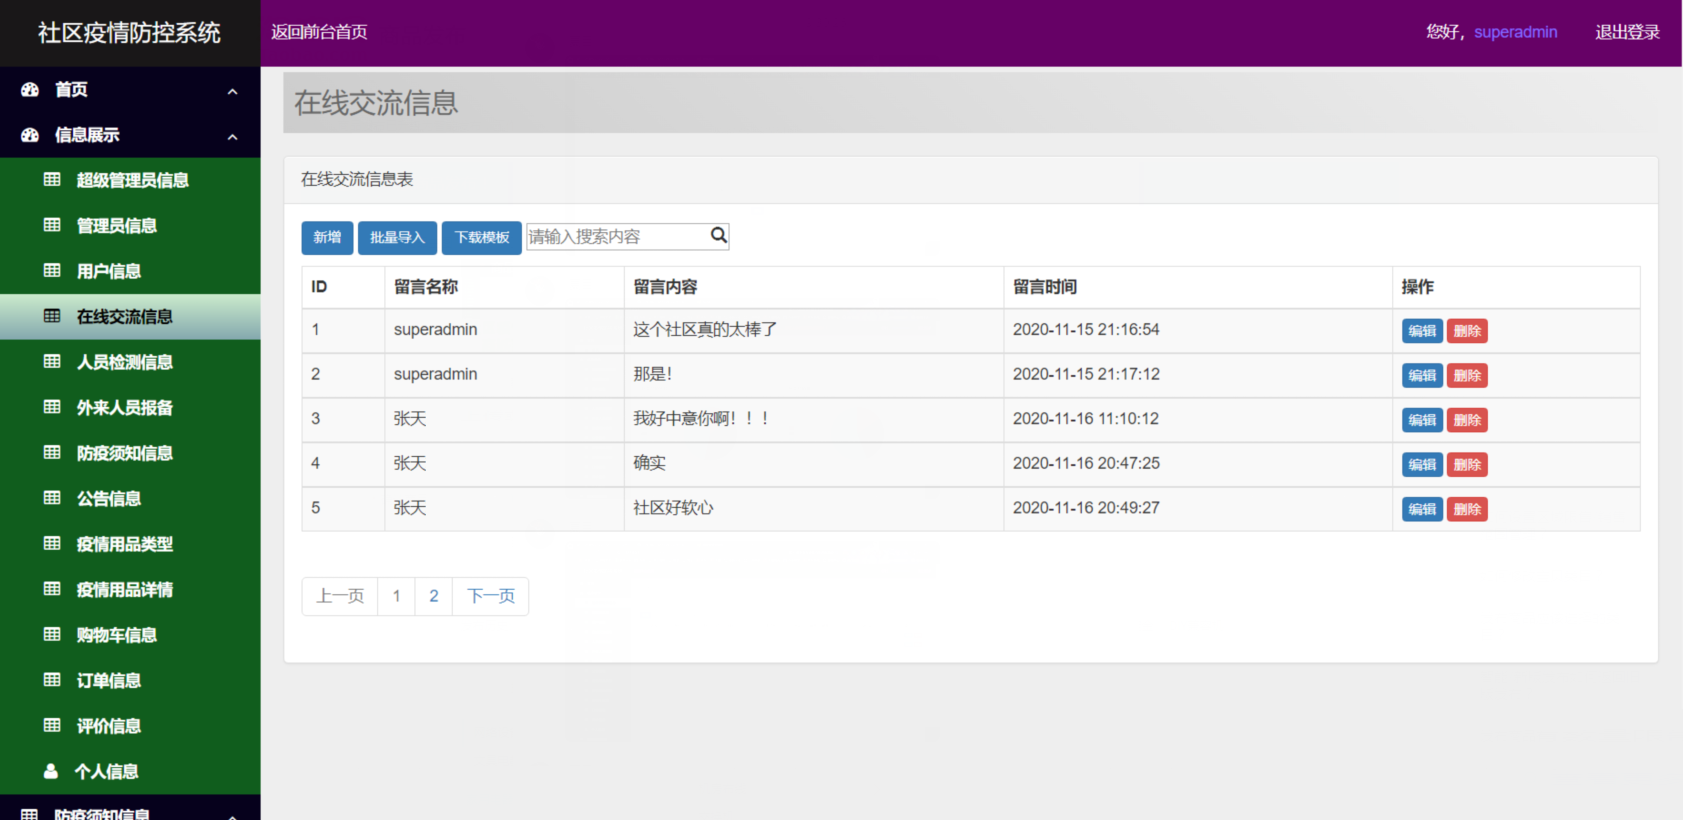This screenshot has width=1683, height=820.
Task: Click the dashboard icon beside 信息展示
Action: coord(30,135)
